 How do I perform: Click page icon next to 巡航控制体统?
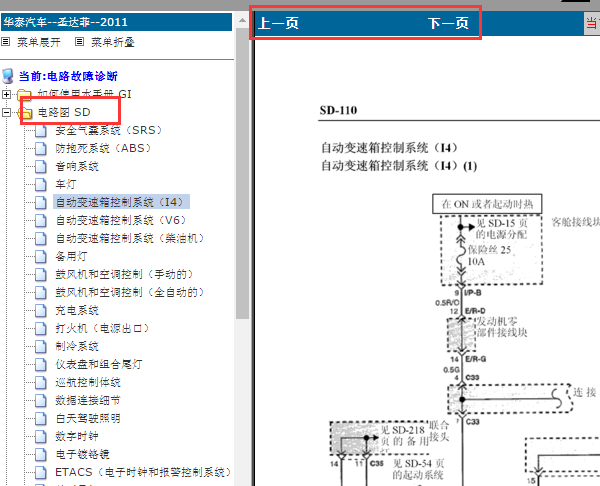41,382
